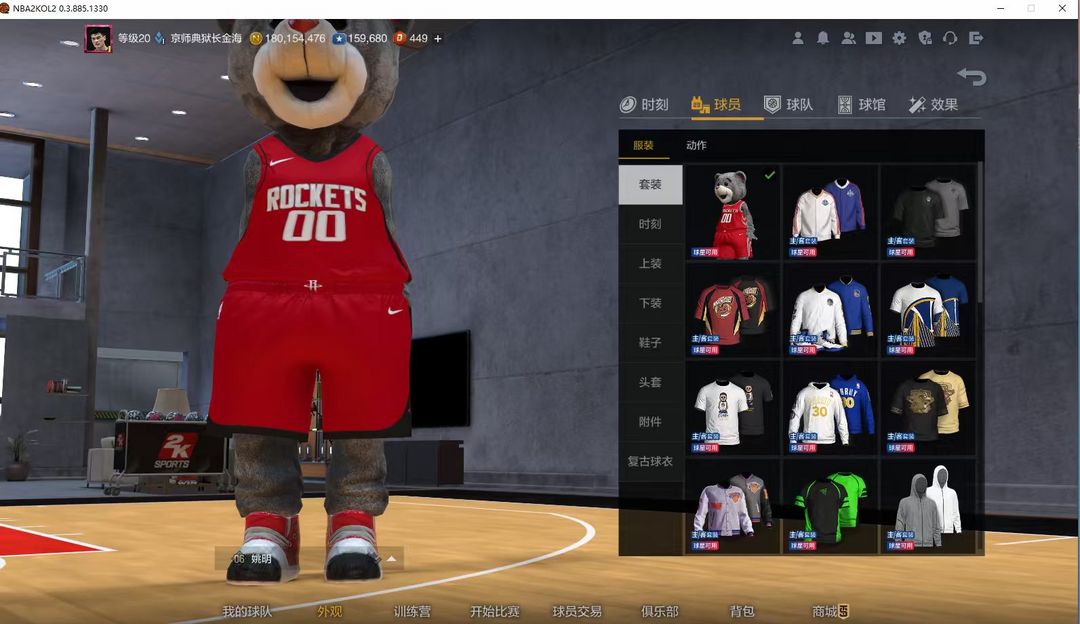Select the purple and gray varsity jacket set
The image size is (1080, 624).
point(733,506)
